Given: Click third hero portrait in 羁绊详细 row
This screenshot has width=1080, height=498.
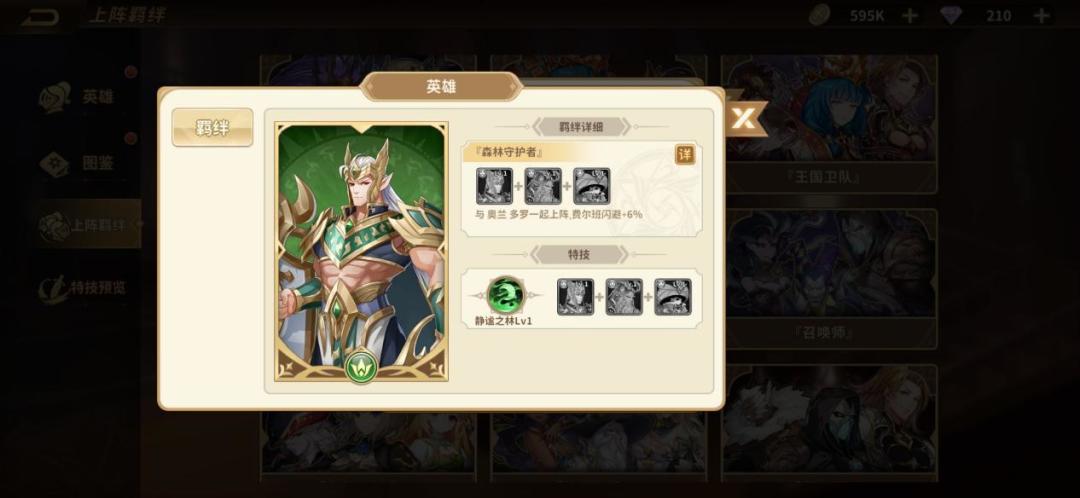Looking at the screenshot, I should coord(592,186).
